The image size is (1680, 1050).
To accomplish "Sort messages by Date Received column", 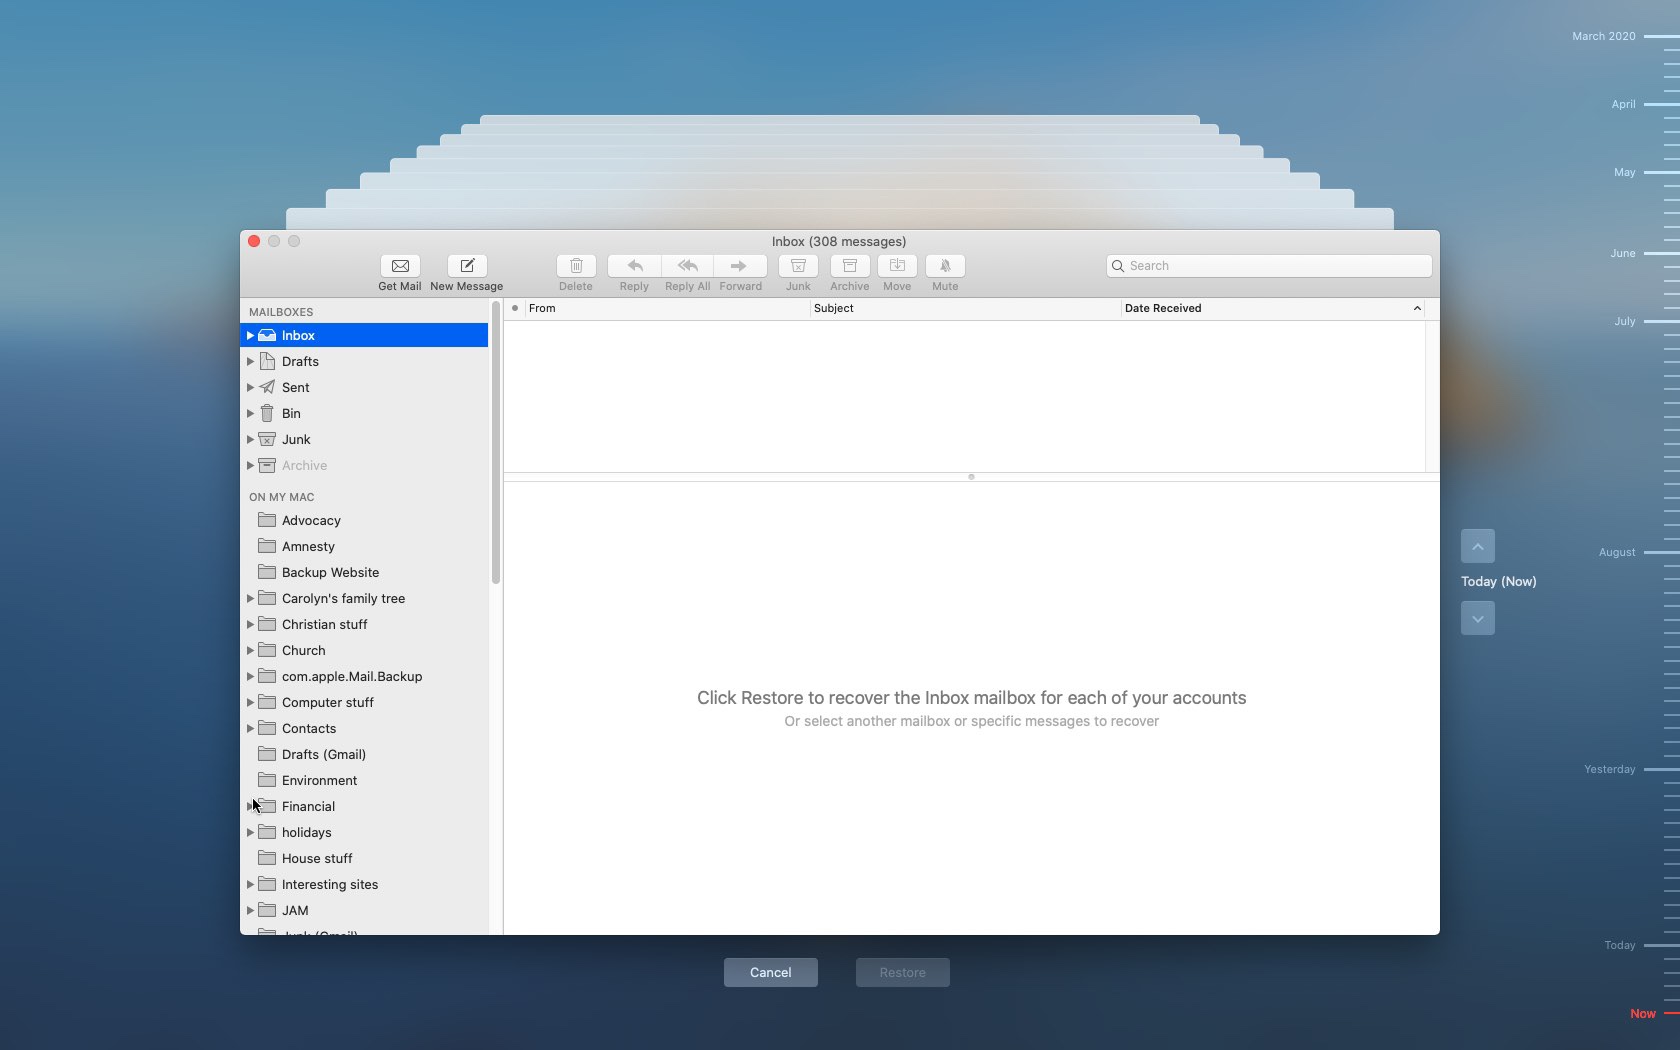I will 1273,308.
